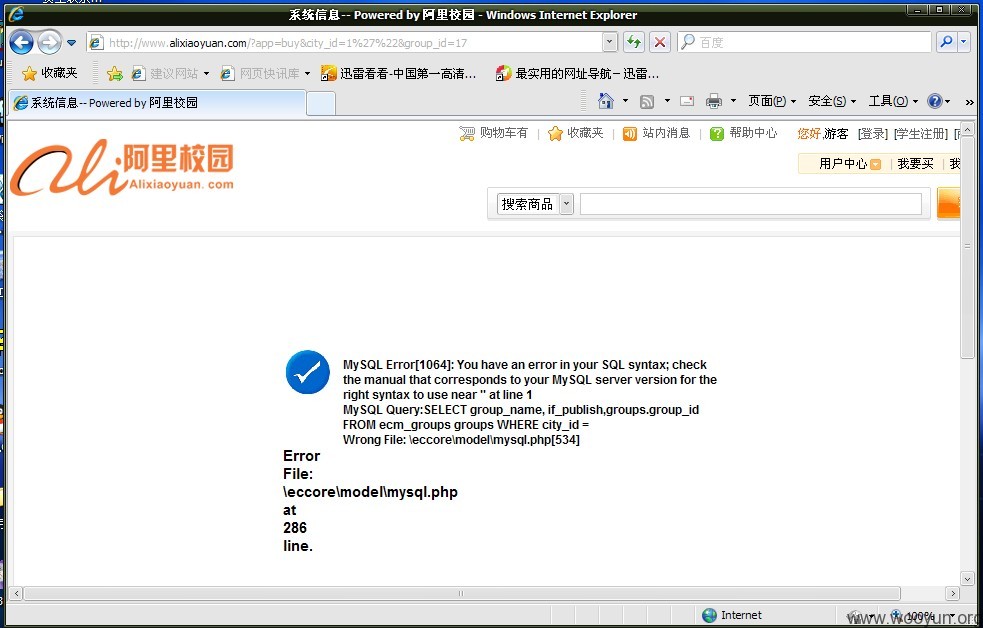Focus the address bar URL field
This screenshot has width=983, height=628.
tap(353, 43)
